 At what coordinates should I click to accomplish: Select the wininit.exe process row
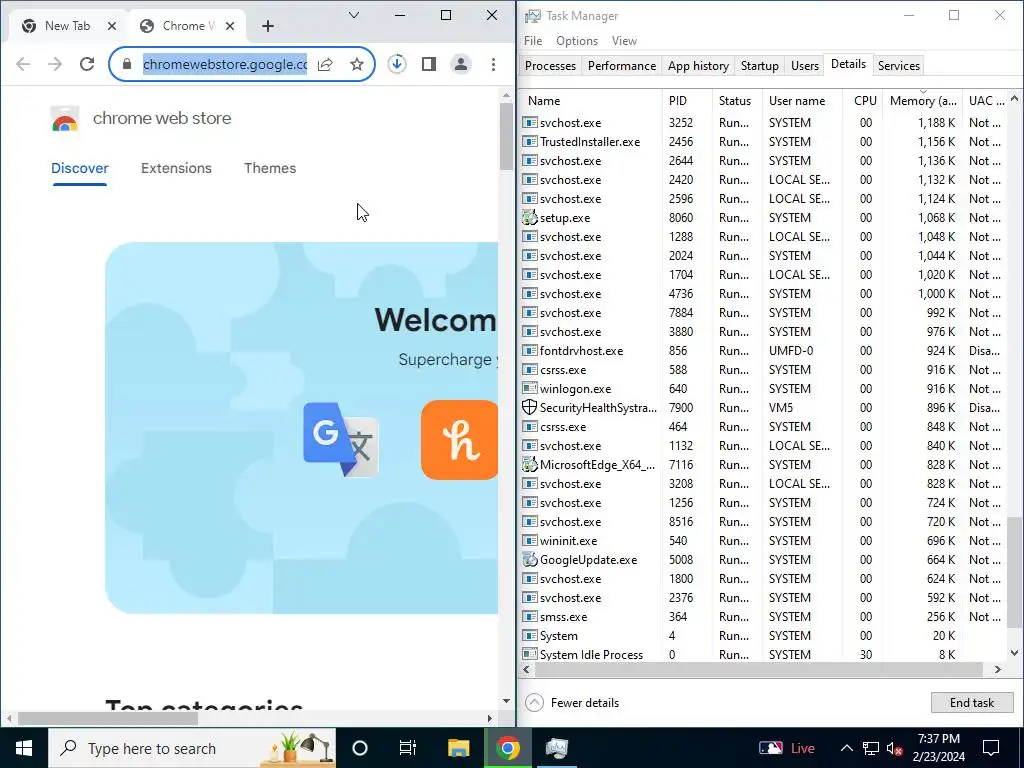[x=765, y=541]
